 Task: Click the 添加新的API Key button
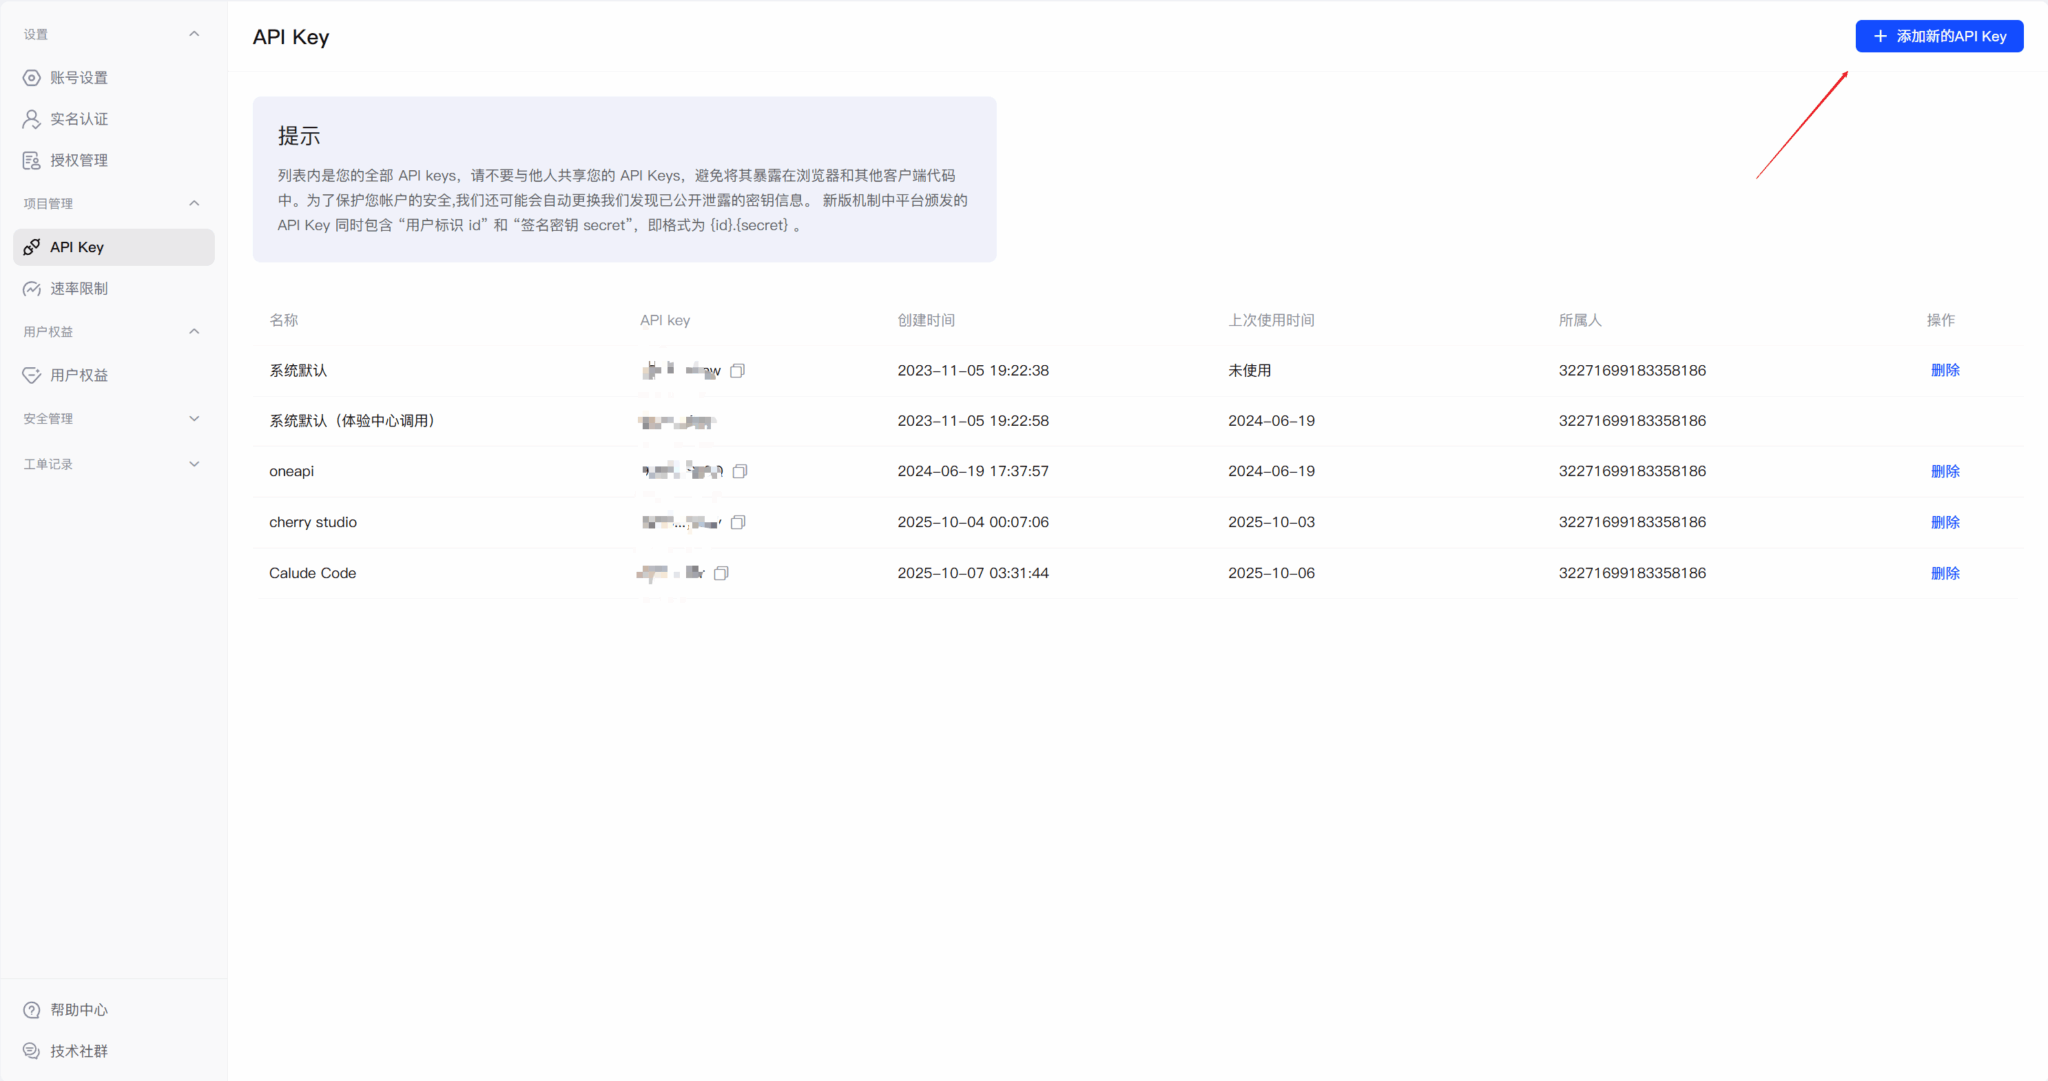[x=1938, y=36]
